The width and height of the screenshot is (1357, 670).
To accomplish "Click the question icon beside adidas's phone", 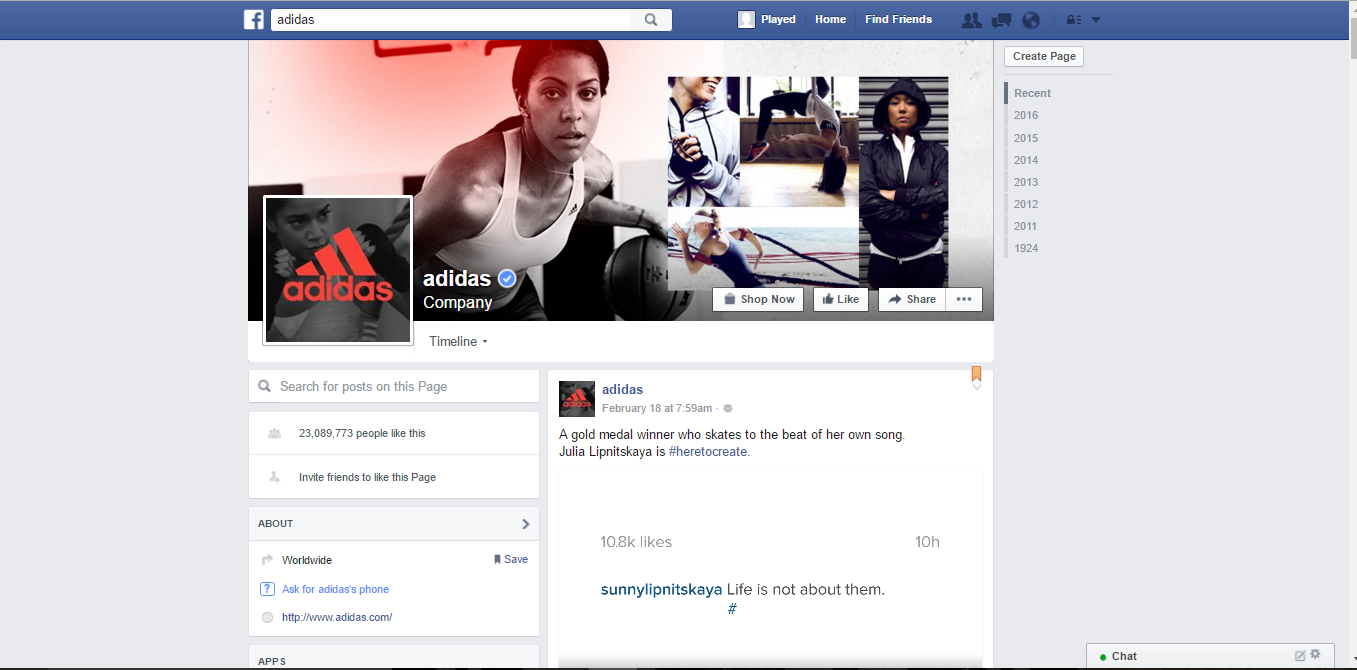I will point(268,589).
